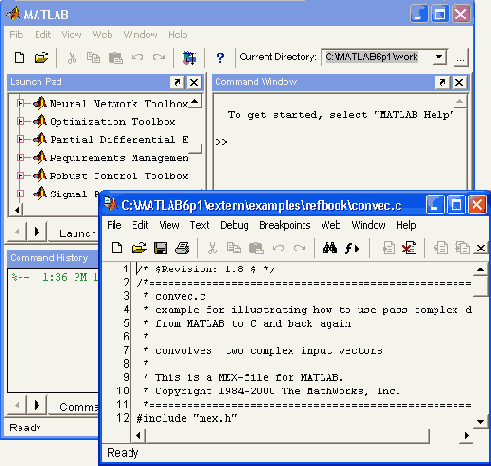491x466 pixels.
Task: Click Paste icon in editor toolbar
Action: point(256,248)
